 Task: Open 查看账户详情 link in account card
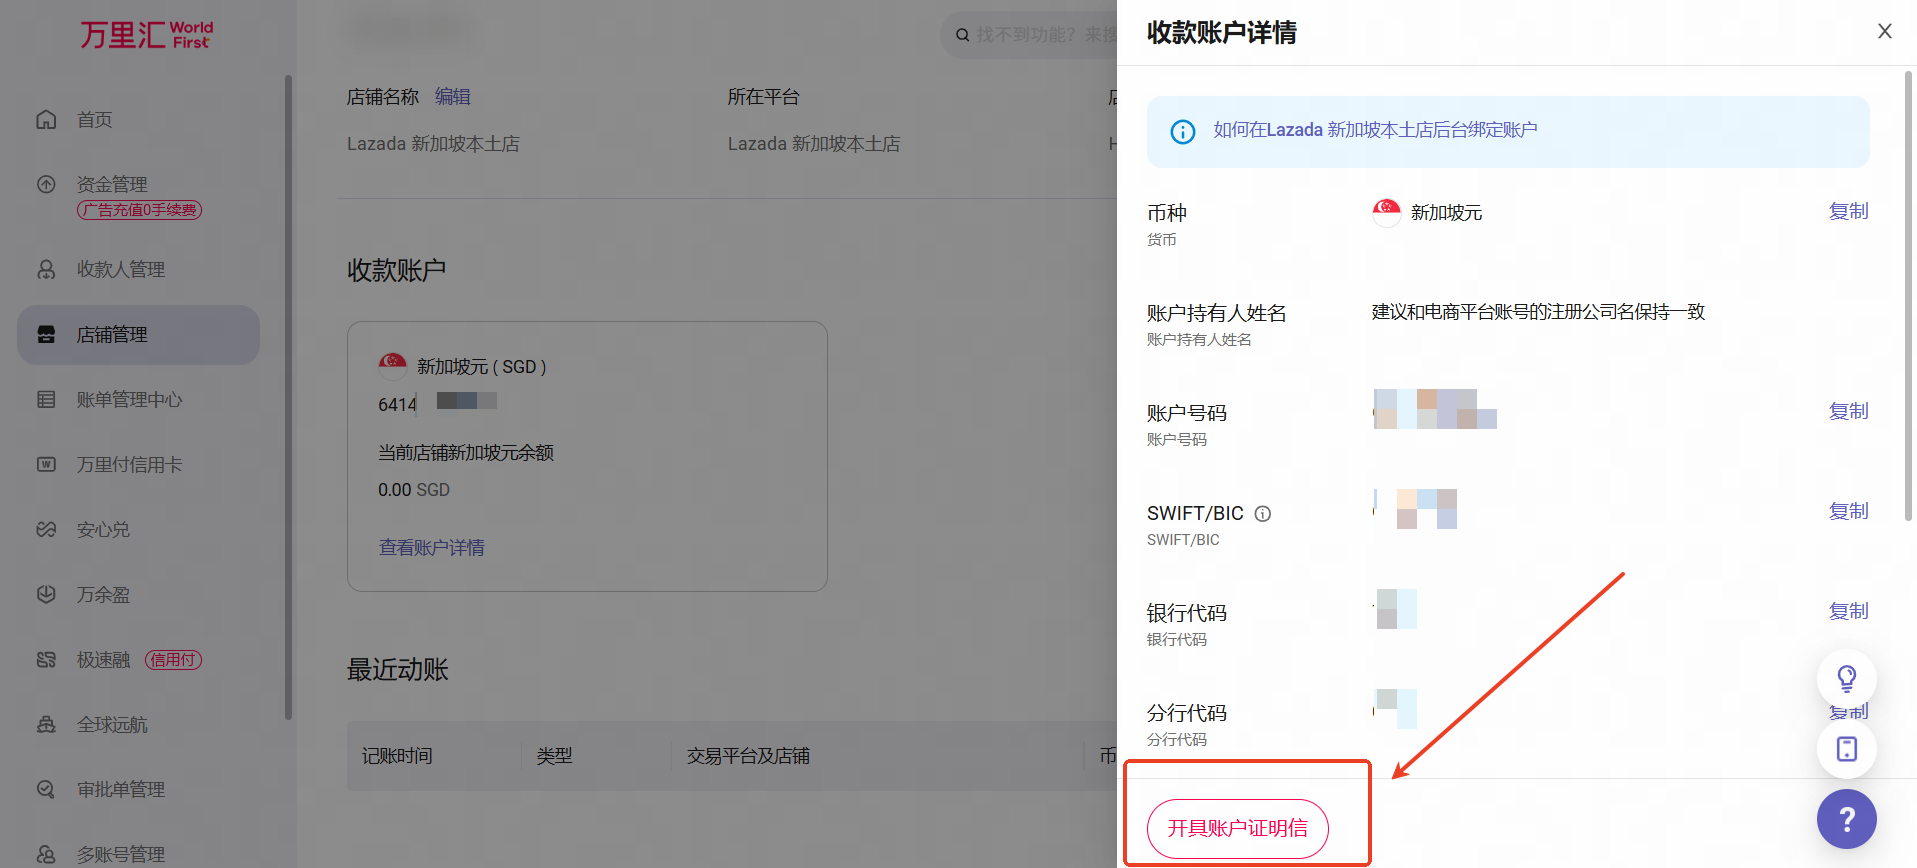(431, 547)
